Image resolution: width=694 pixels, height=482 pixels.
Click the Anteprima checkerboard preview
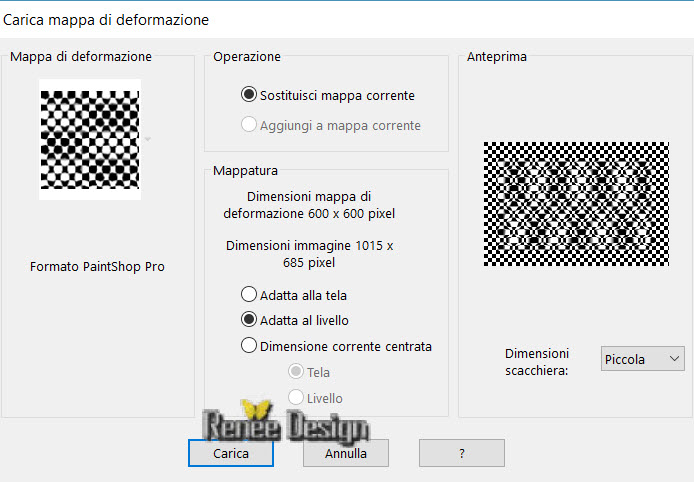coord(576,204)
